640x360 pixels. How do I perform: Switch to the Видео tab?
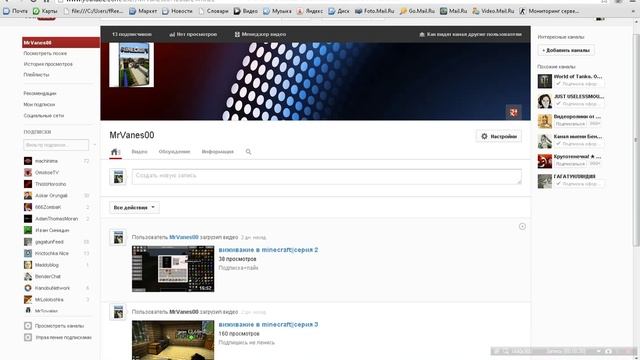pos(139,151)
